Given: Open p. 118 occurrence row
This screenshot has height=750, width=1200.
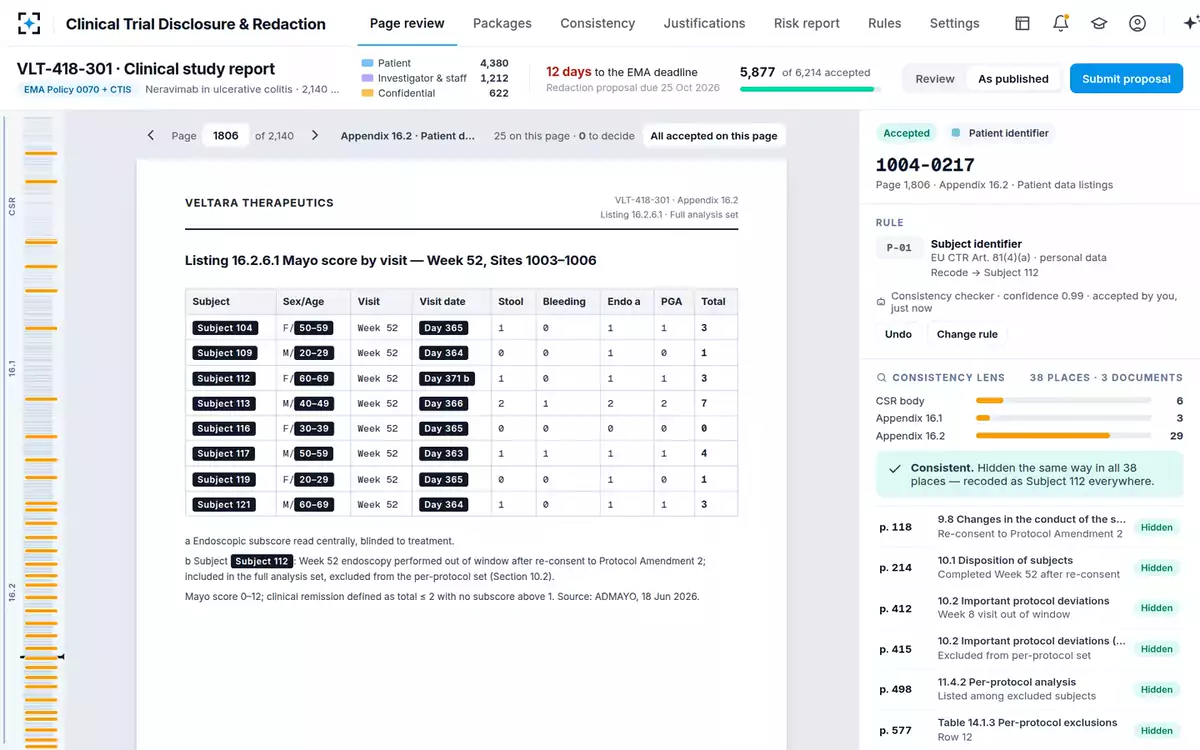Looking at the screenshot, I should [x=1030, y=527].
